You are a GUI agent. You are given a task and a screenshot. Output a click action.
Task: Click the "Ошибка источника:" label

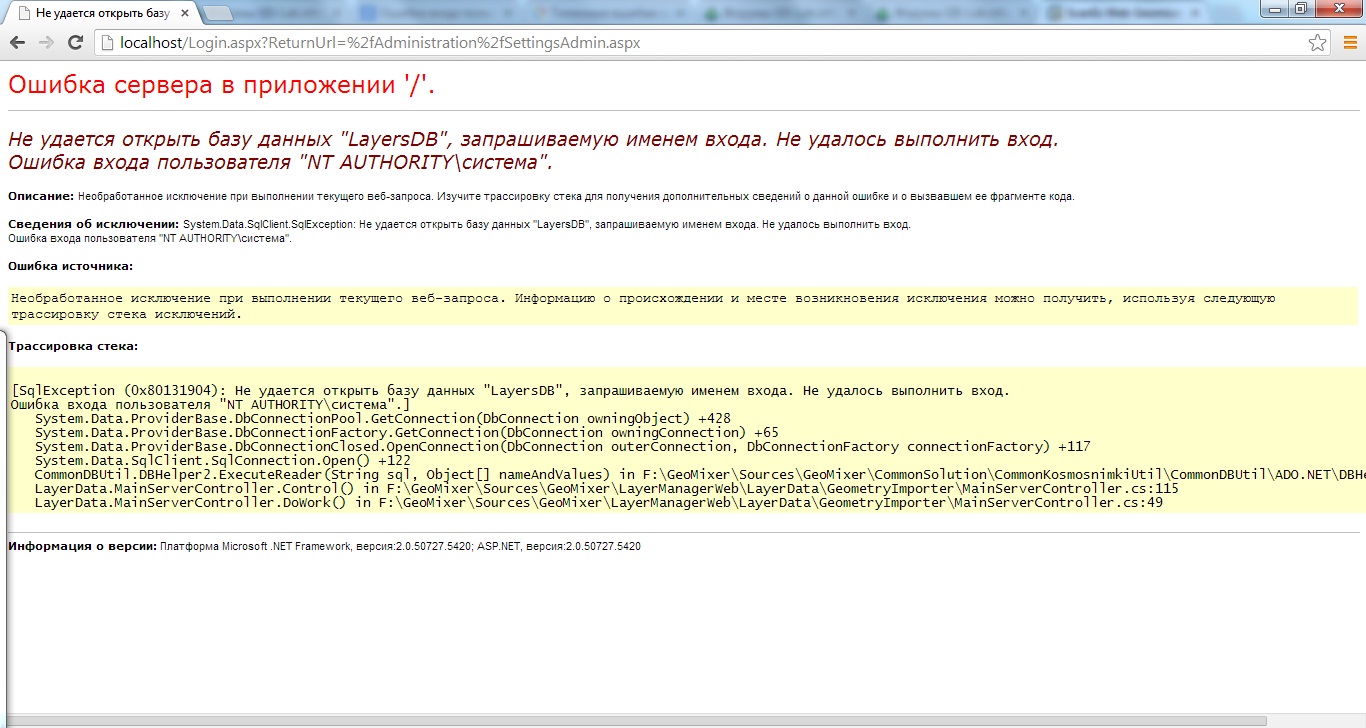click(70, 266)
